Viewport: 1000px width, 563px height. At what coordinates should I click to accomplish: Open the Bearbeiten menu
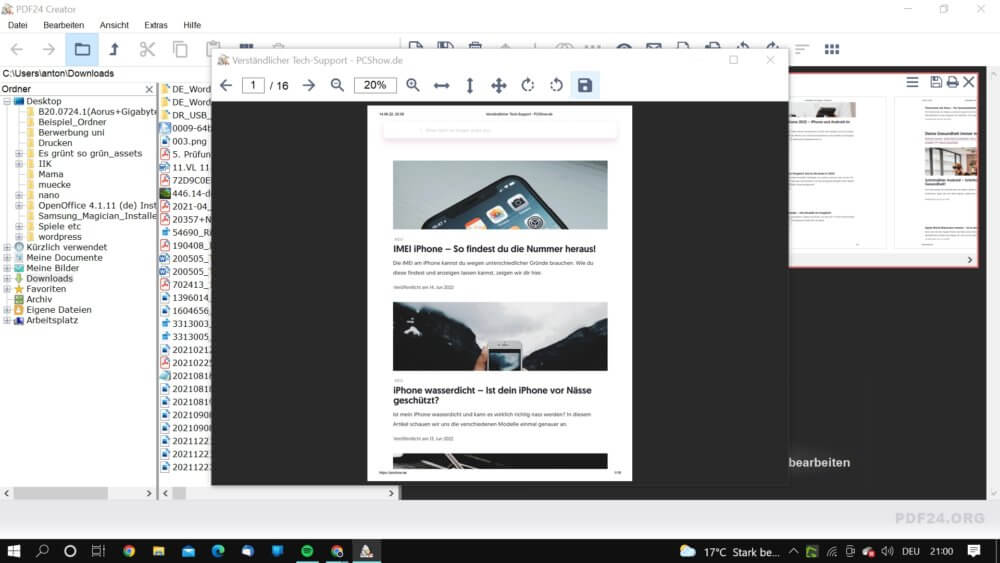click(x=64, y=25)
